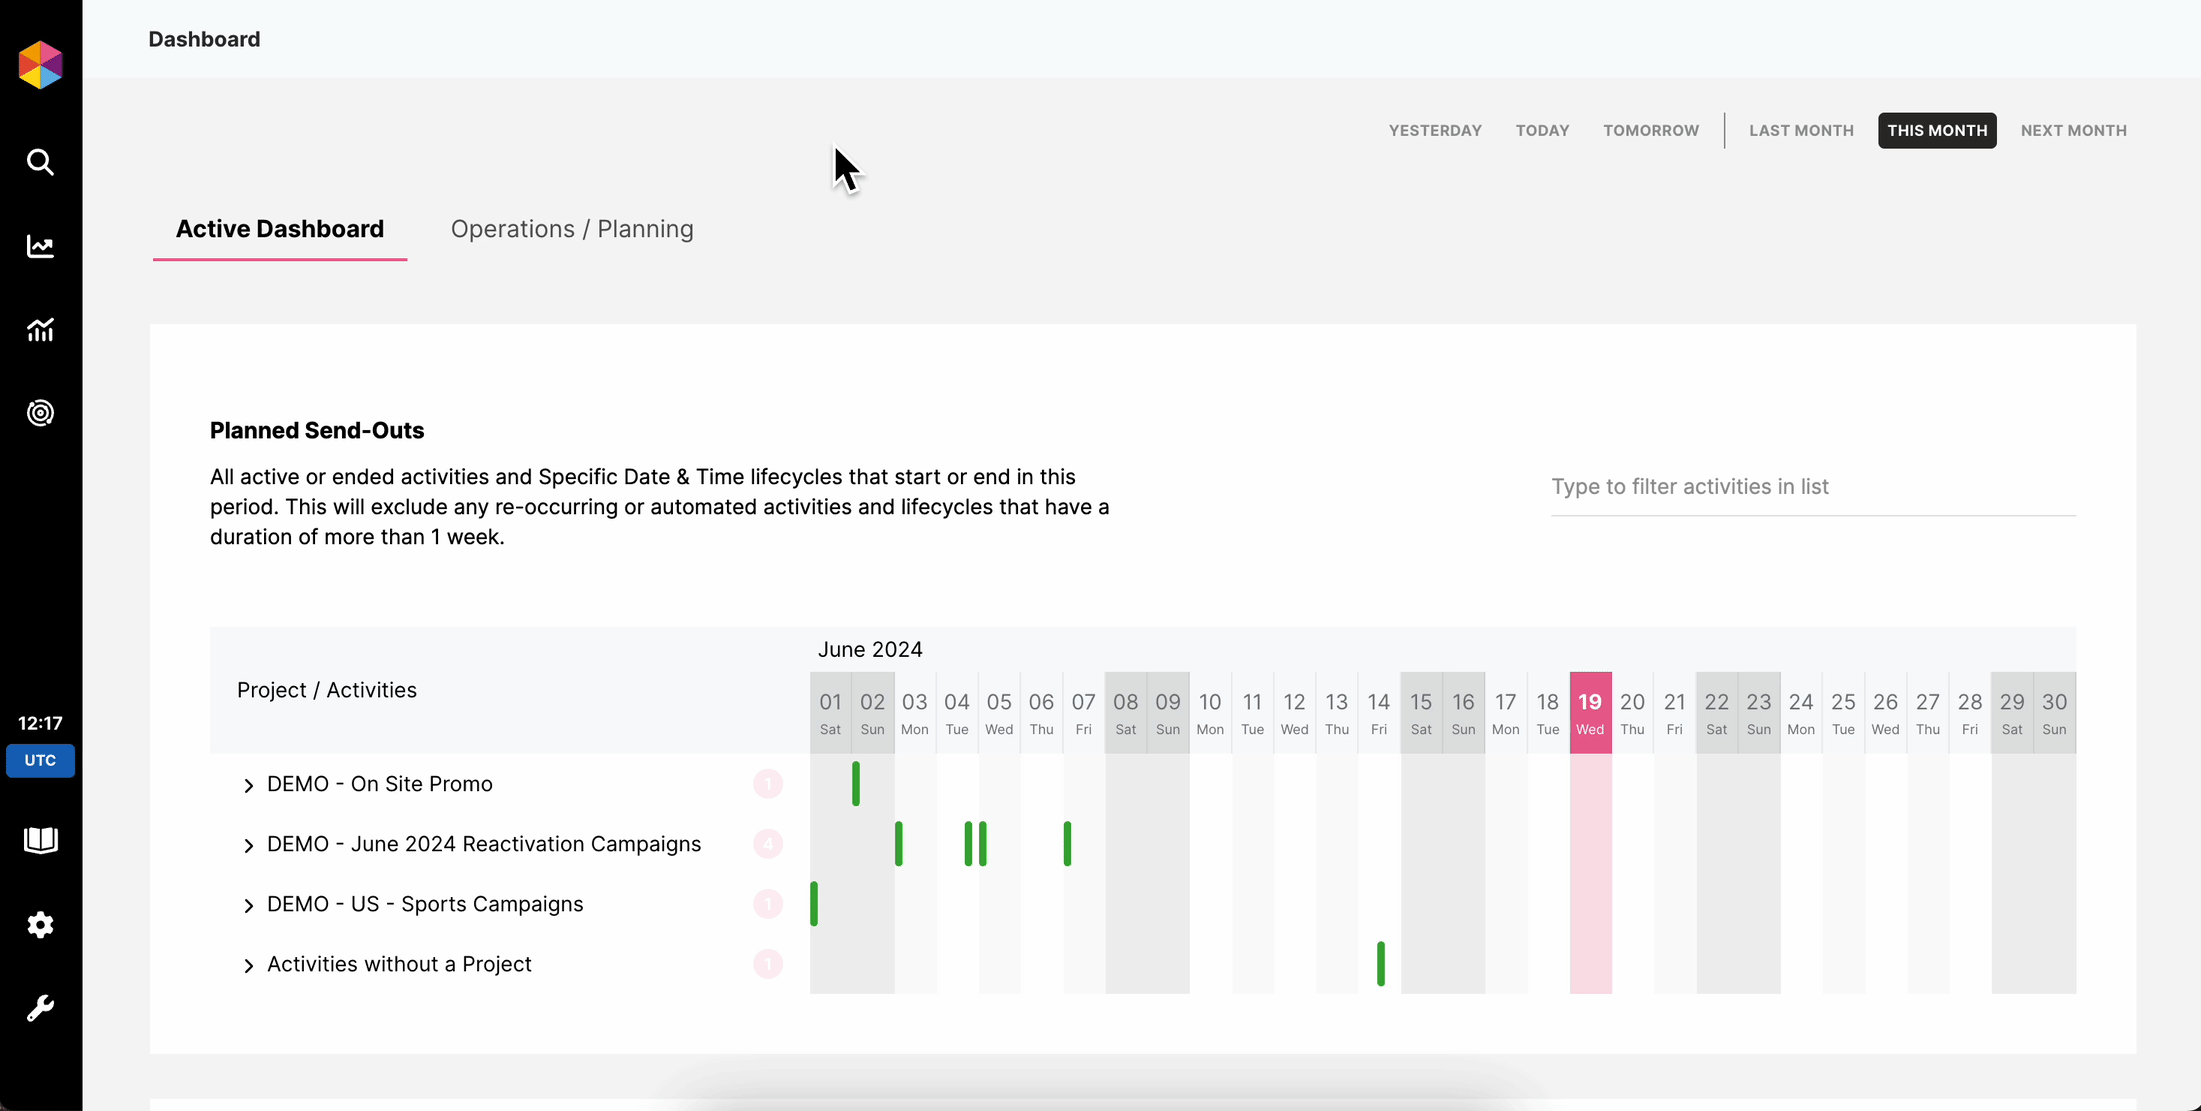This screenshot has height=1111, width=2201.
Task: Select LAST MONTH period button
Action: point(1800,131)
